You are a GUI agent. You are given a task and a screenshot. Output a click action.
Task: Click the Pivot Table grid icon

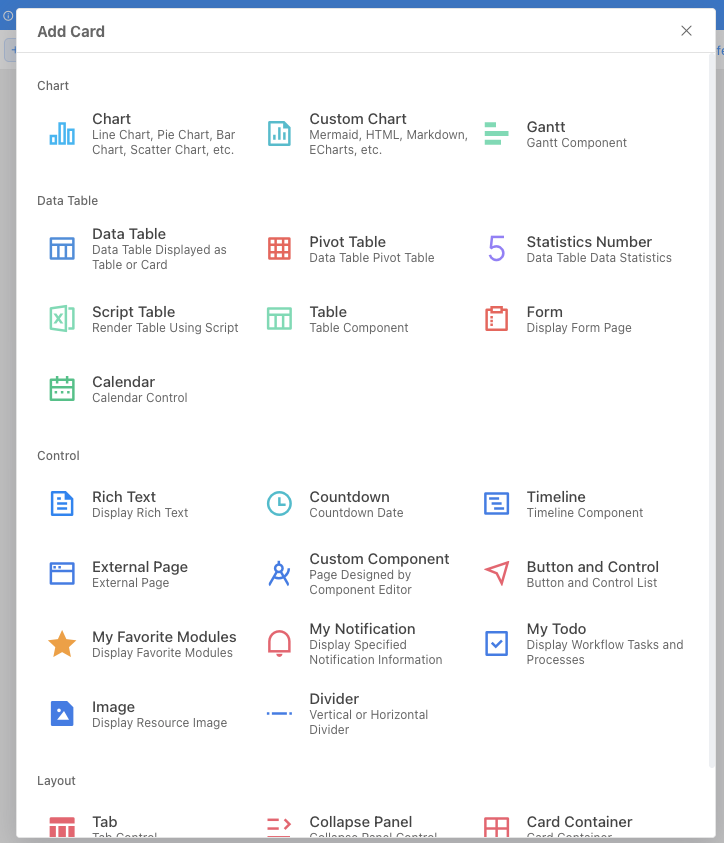(279, 248)
